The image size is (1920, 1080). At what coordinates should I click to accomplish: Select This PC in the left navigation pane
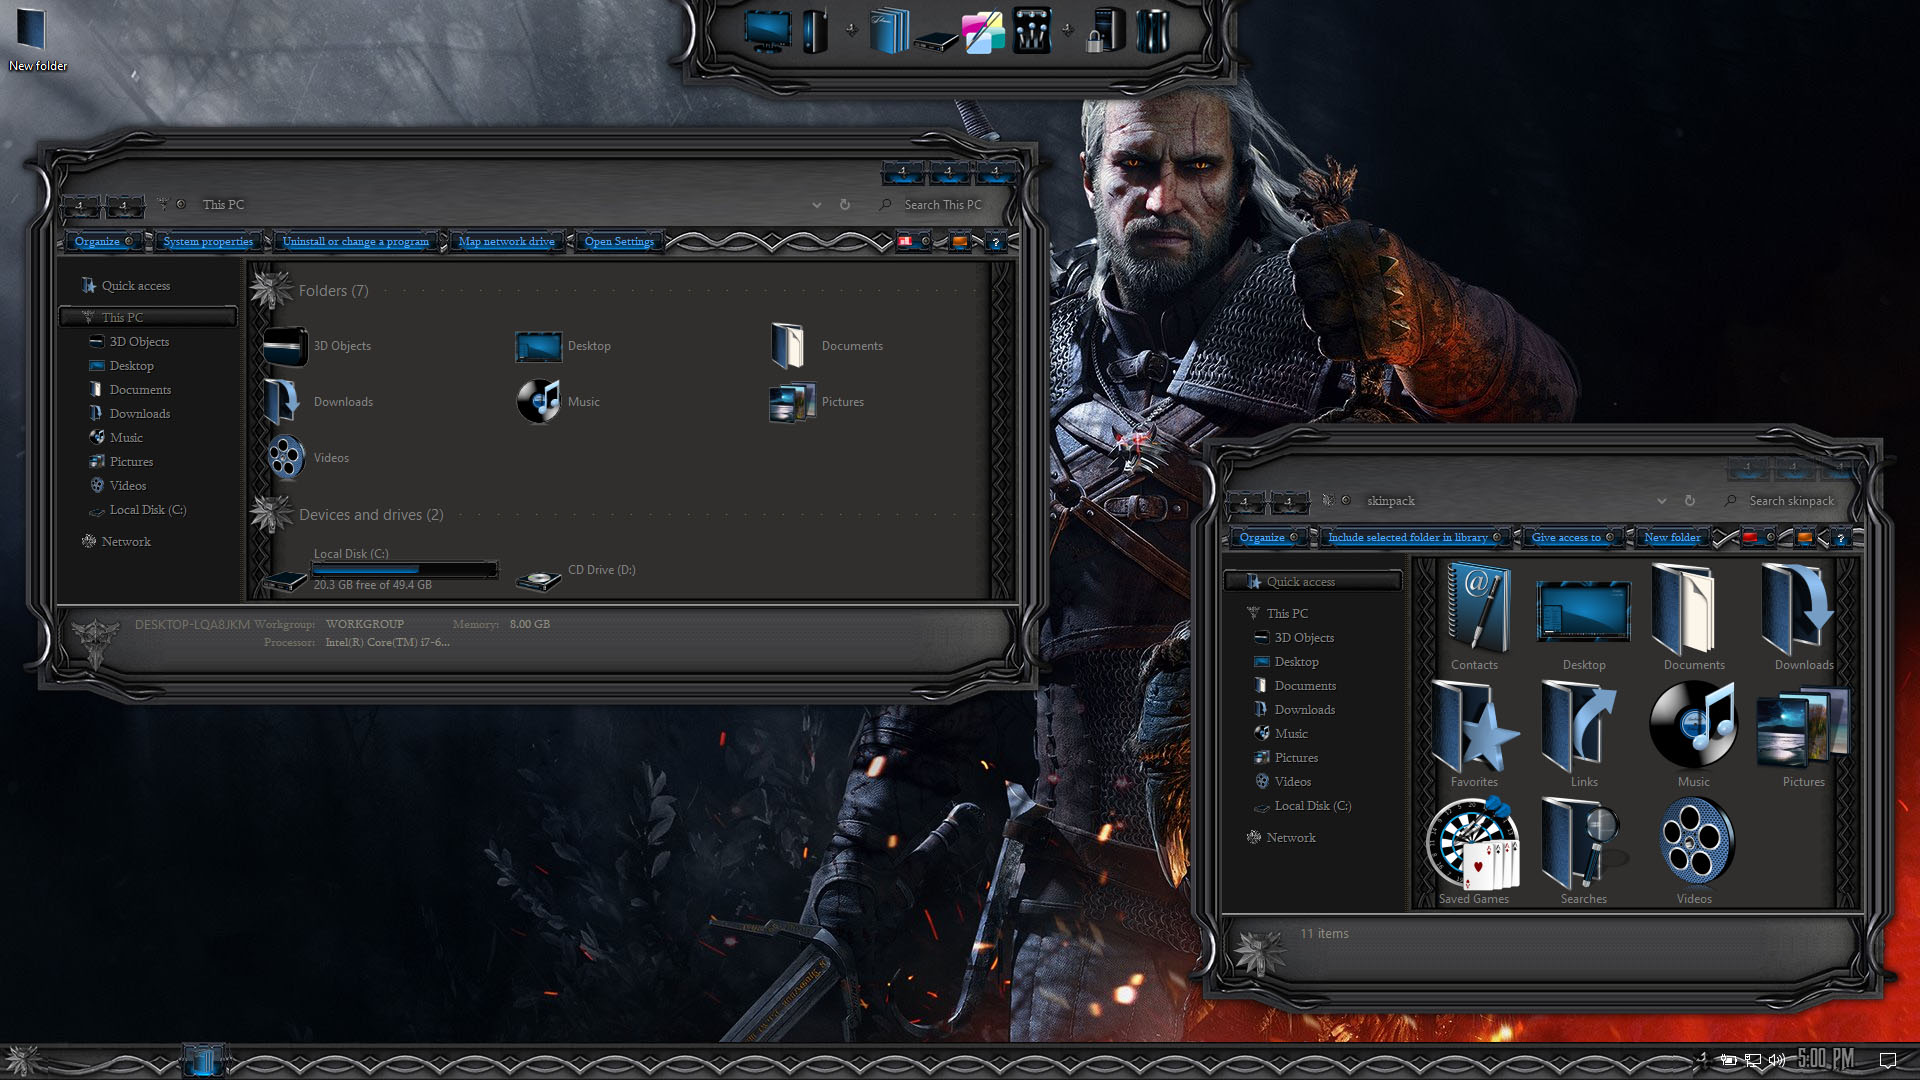(x=124, y=317)
